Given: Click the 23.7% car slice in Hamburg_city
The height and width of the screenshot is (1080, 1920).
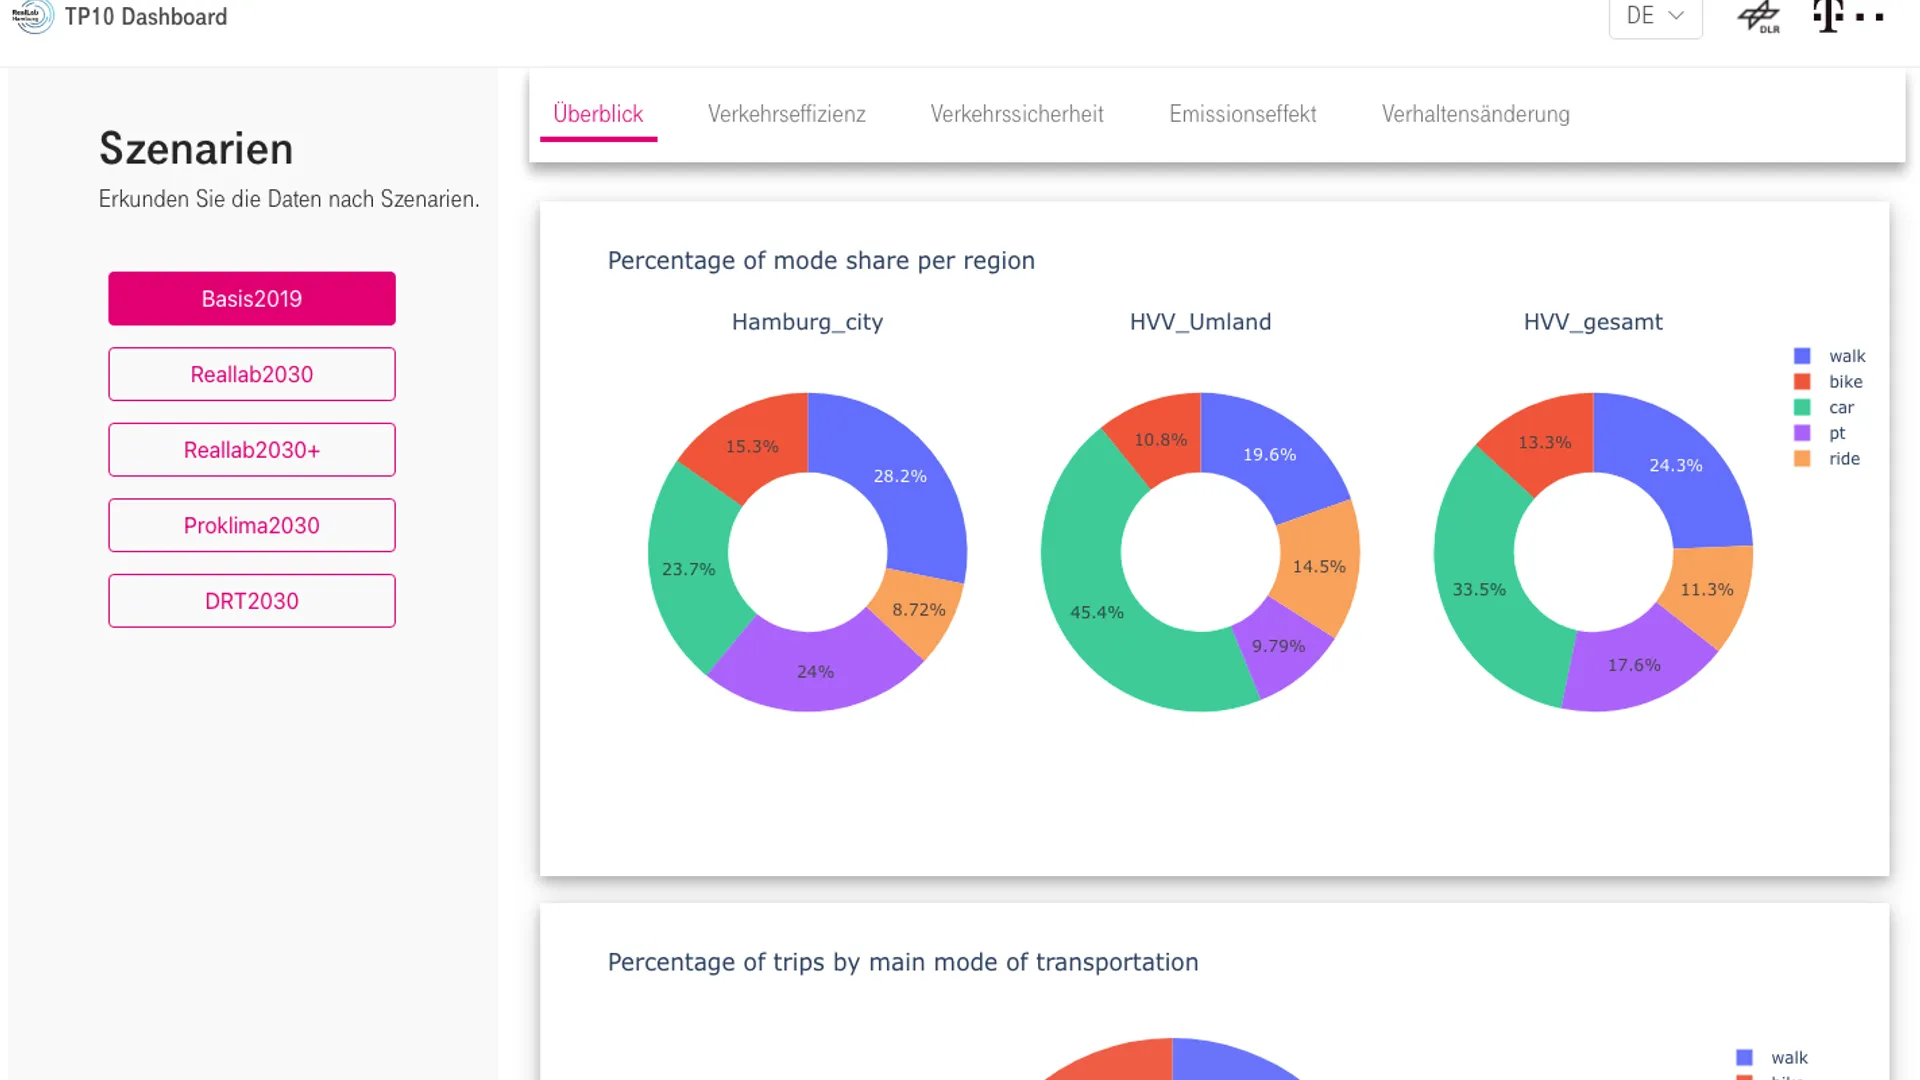Looking at the screenshot, I should (x=688, y=569).
